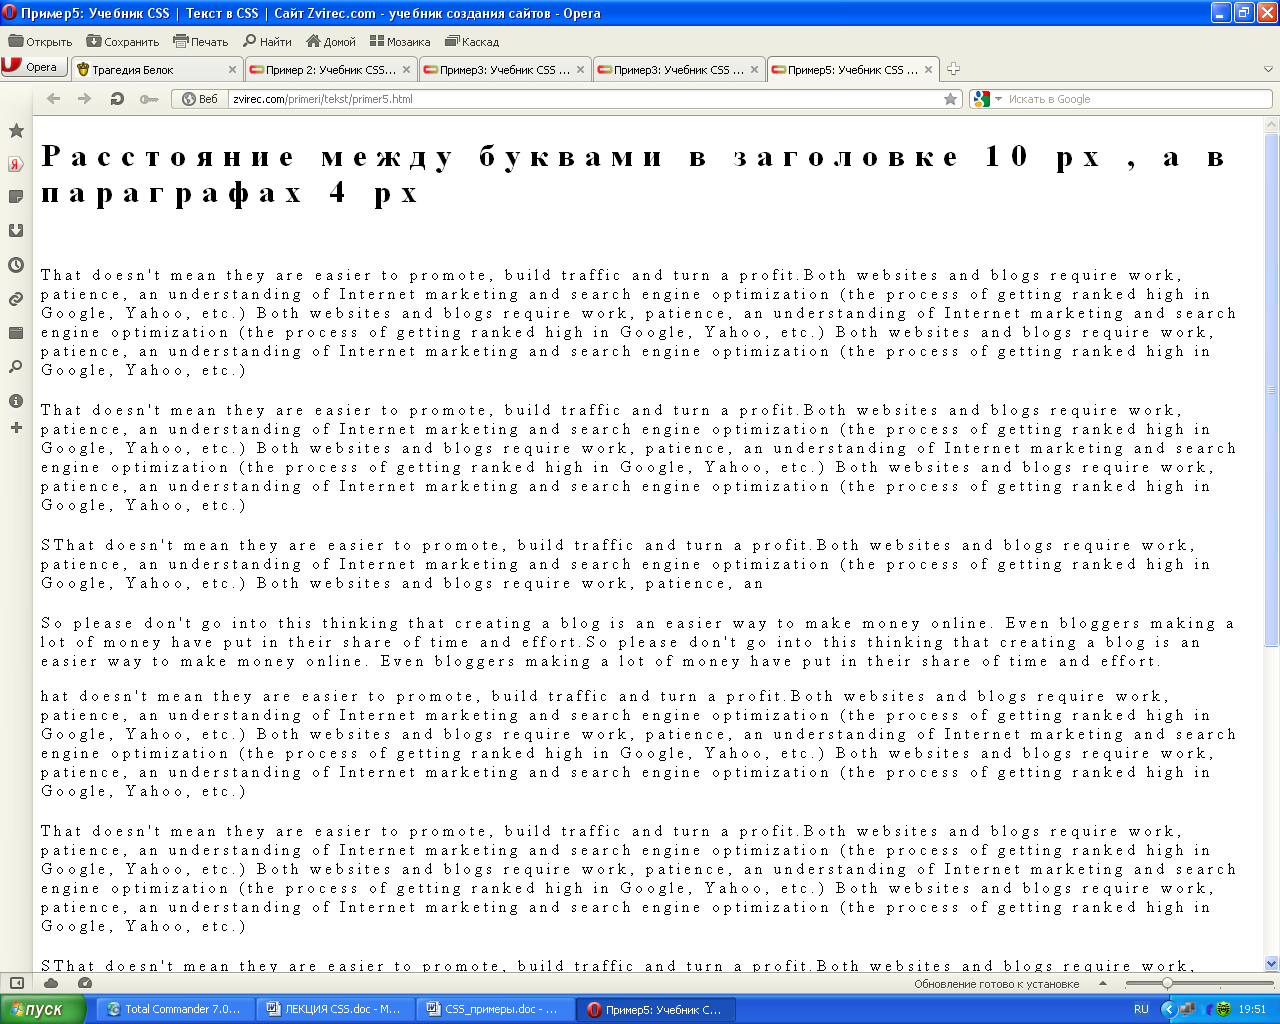Open the Google search engine dropdown
Viewport: 1280px width, 1024px height.
tap(987, 99)
